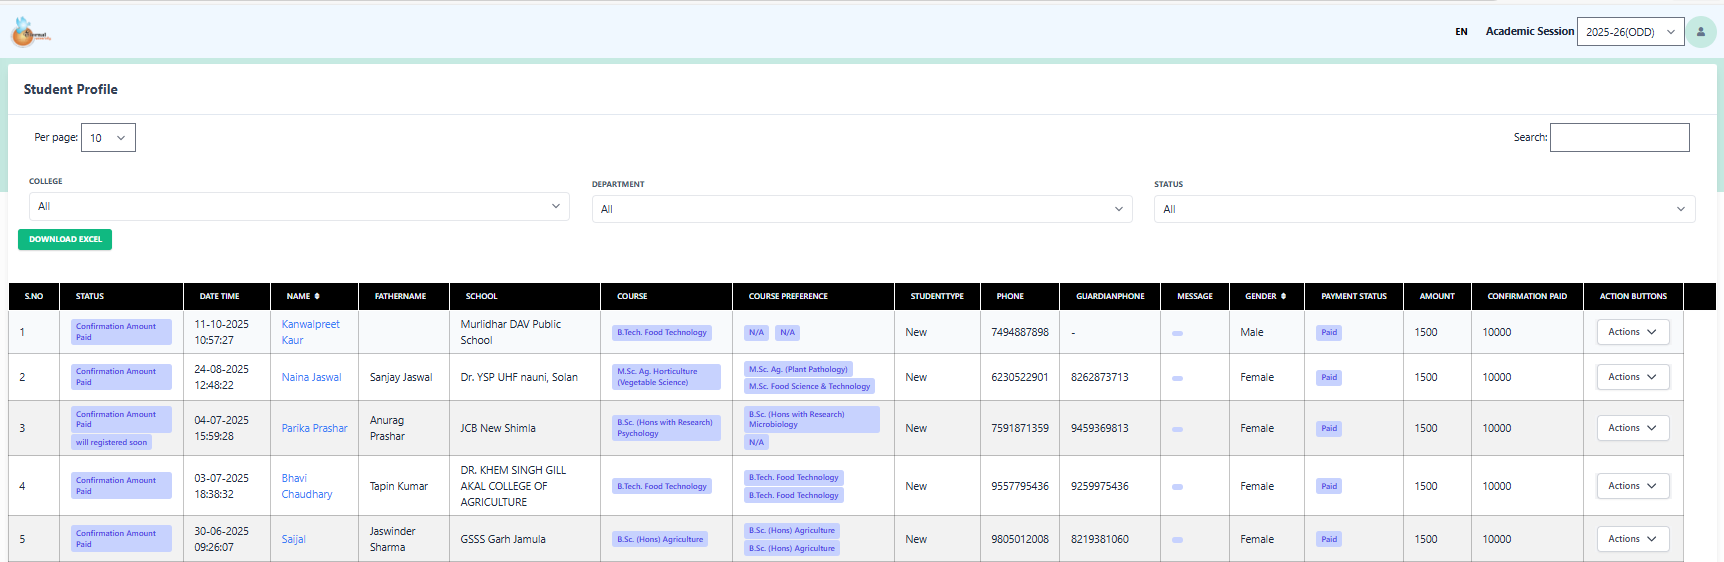Click message indicator for Kanwalpreet Kaur row
This screenshot has width=1724, height=562.
click(x=1177, y=333)
